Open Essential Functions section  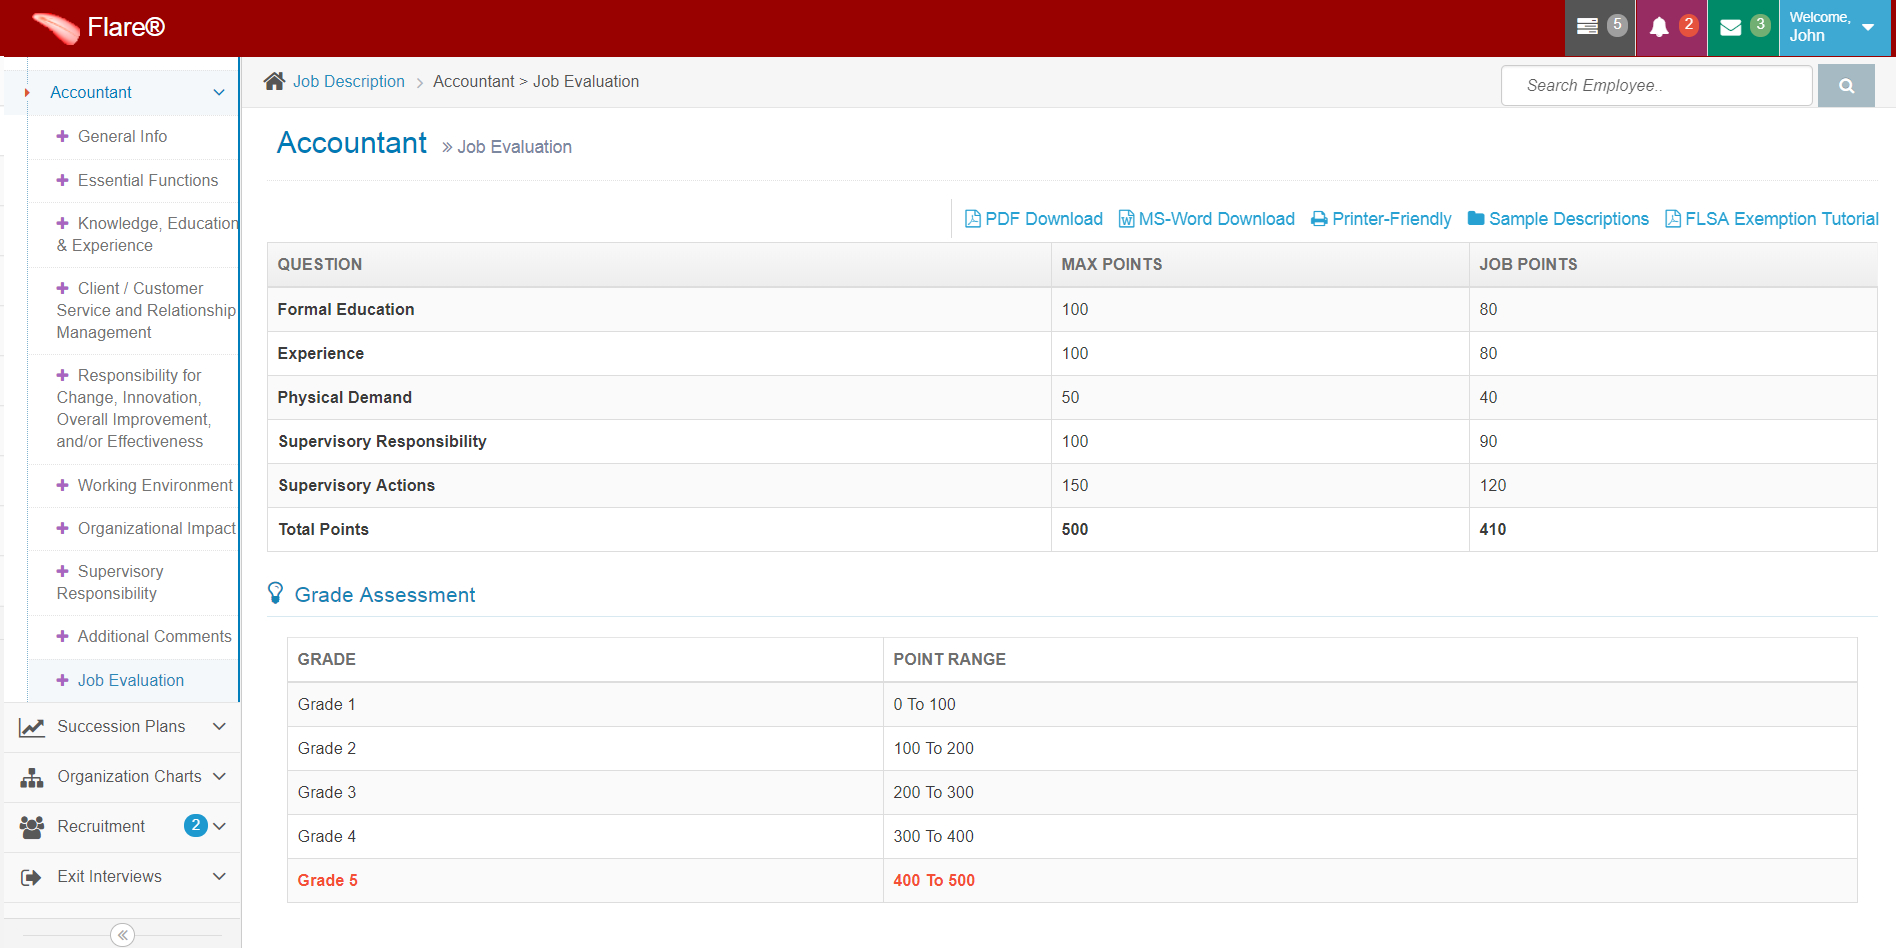click(x=148, y=180)
